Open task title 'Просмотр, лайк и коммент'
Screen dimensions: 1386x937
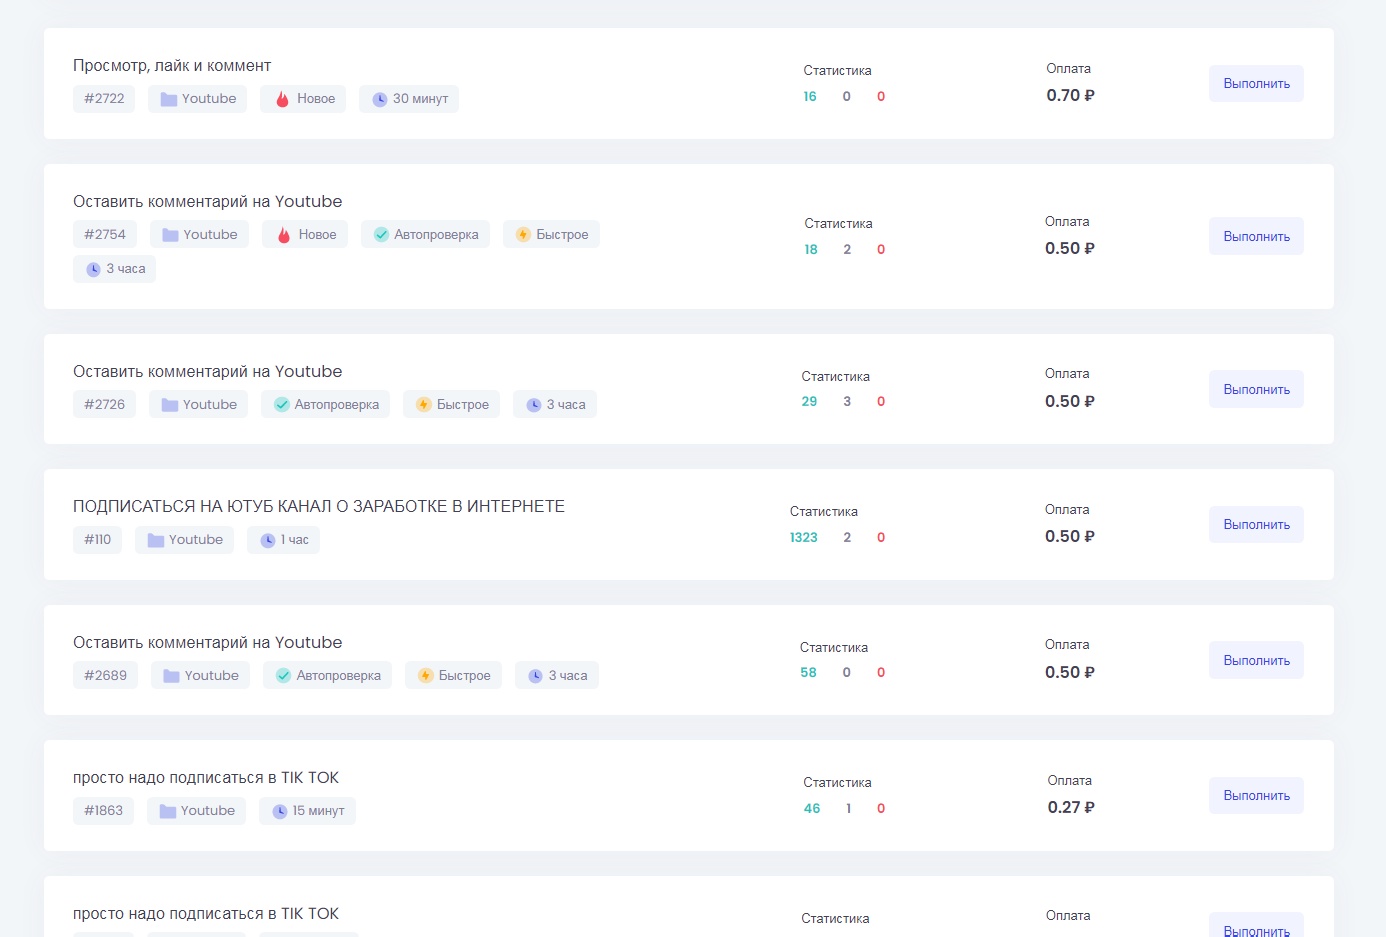pos(172,66)
